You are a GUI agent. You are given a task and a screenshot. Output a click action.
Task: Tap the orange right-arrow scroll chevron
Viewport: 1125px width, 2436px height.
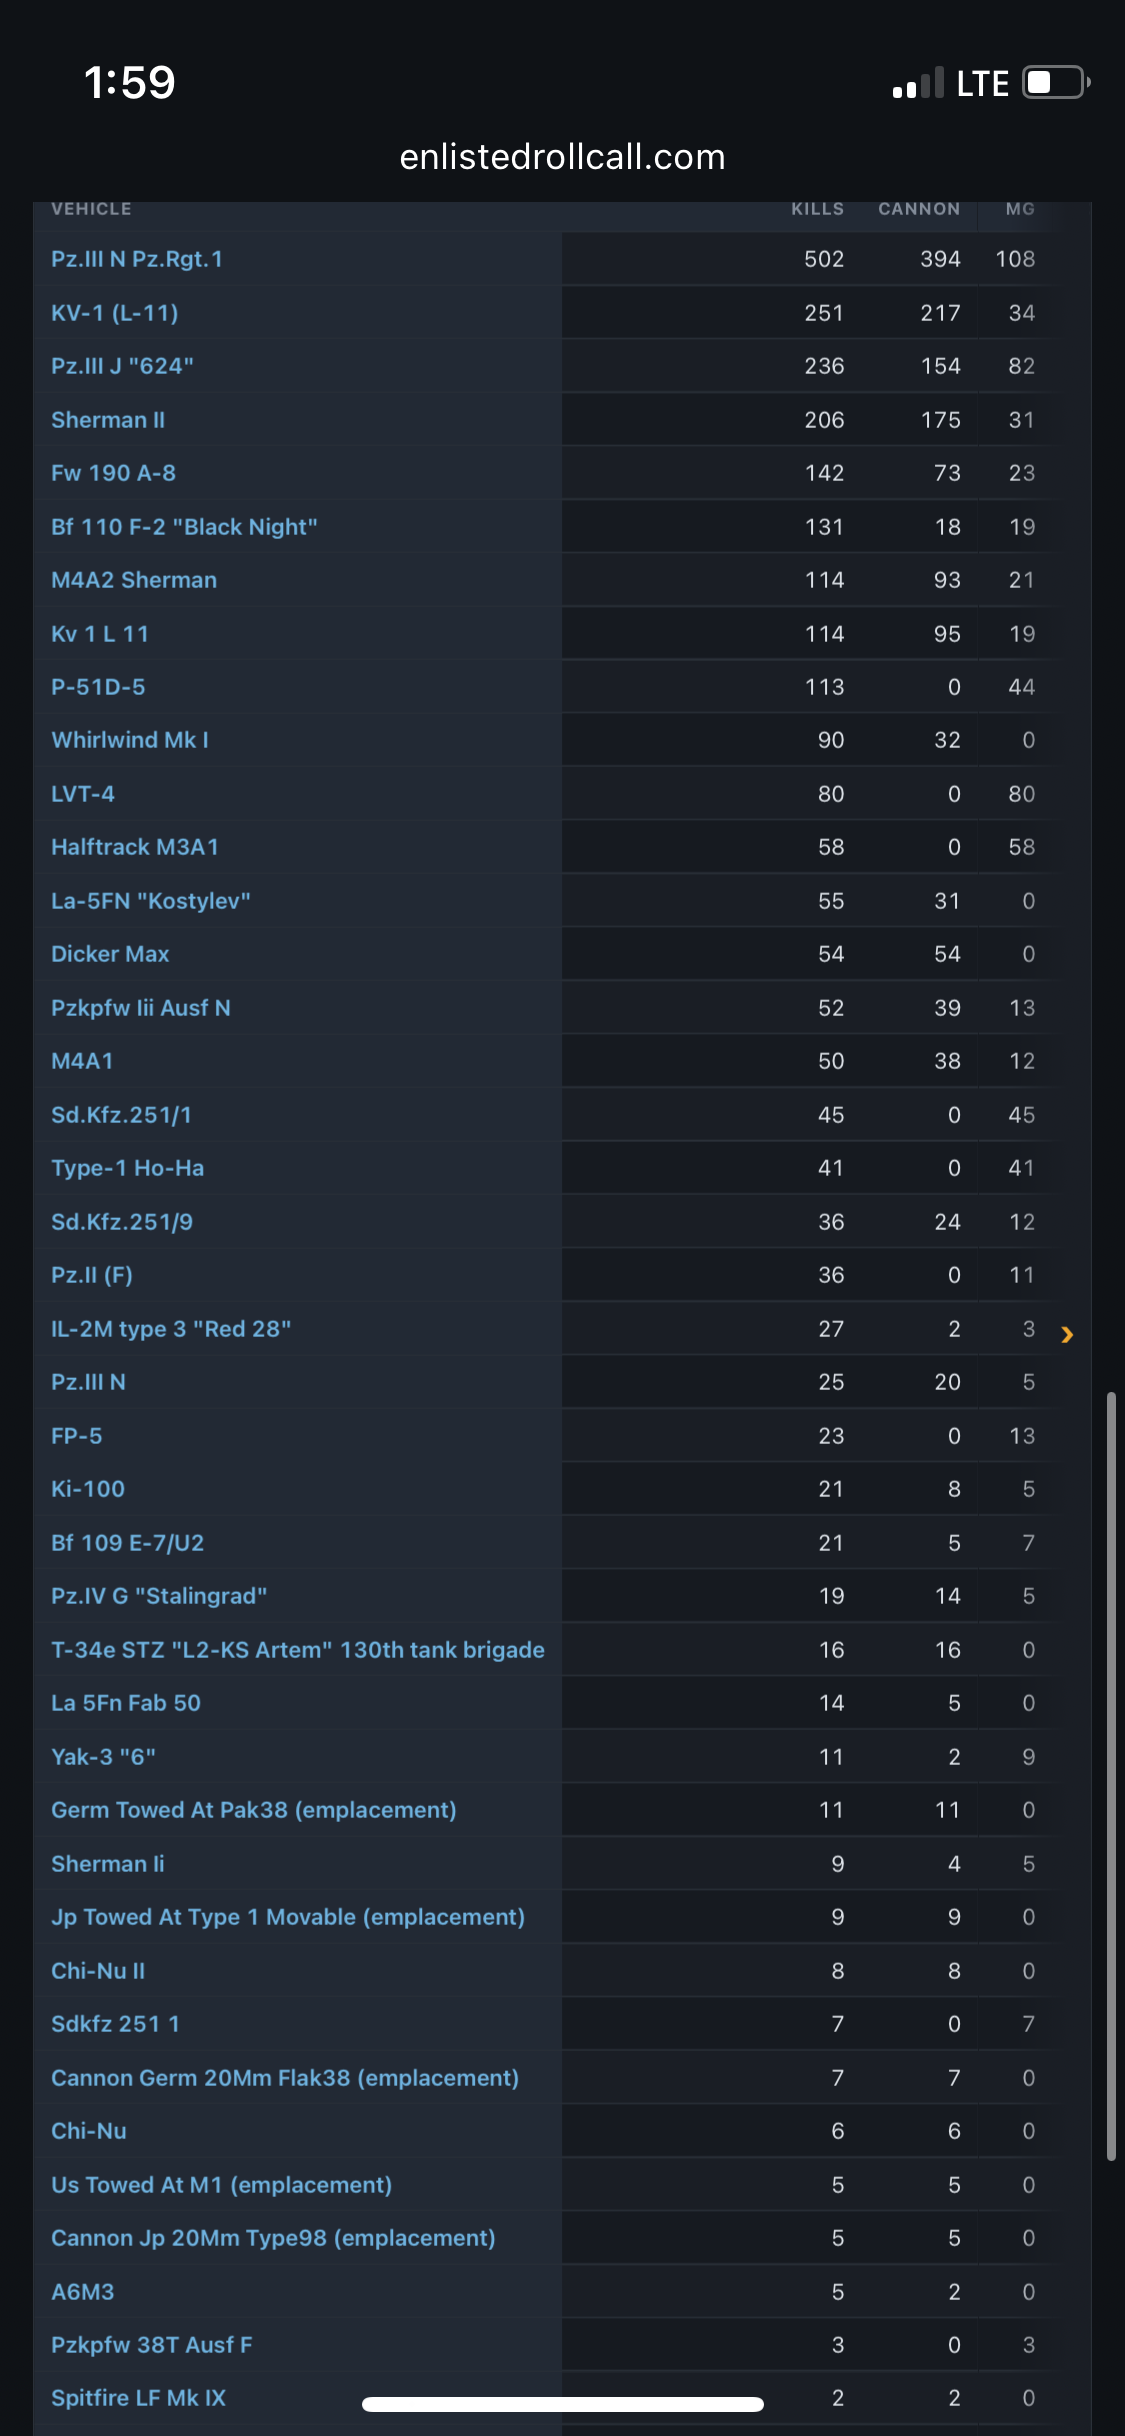click(x=1067, y=1334)
